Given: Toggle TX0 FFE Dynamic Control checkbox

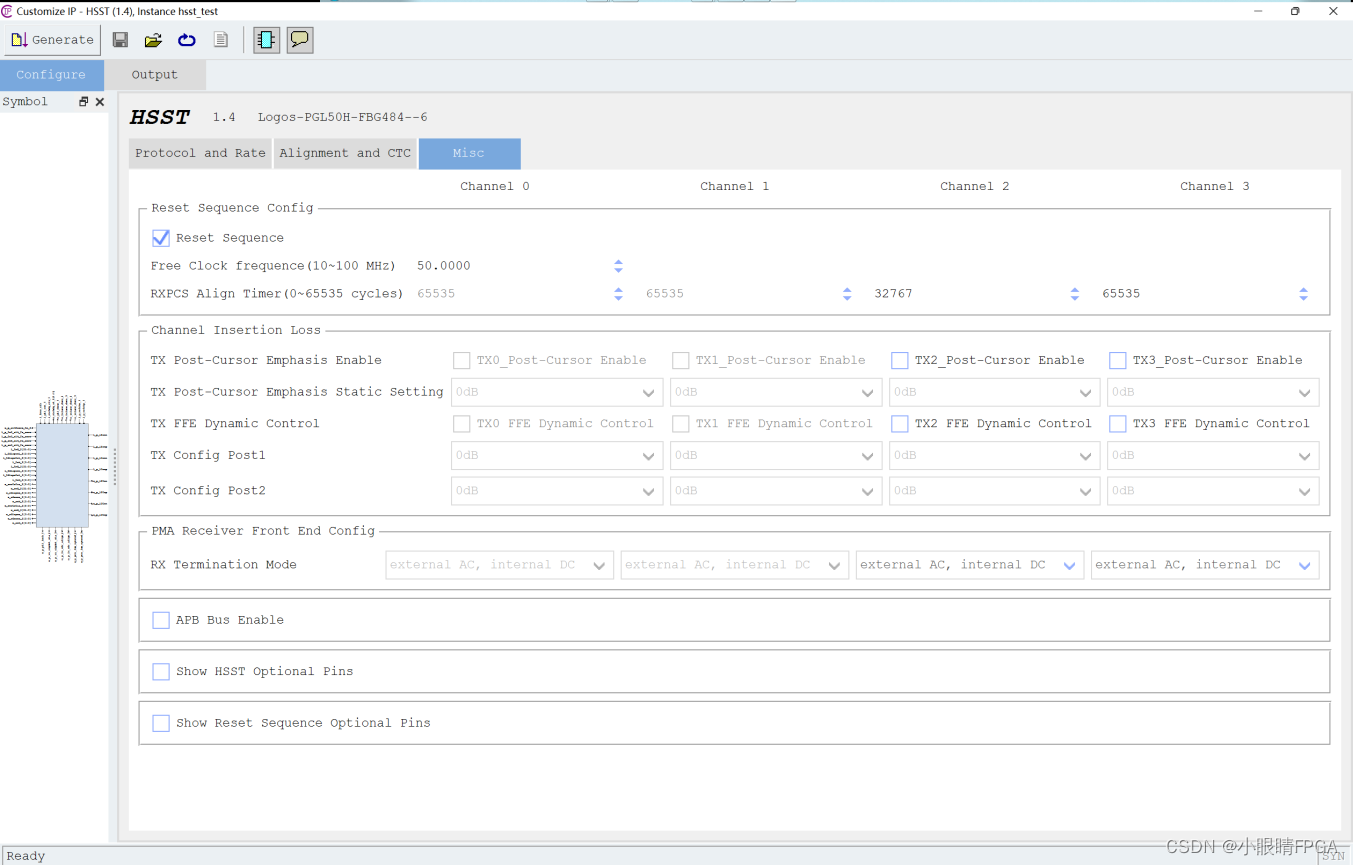Looking at the screenshot, I should tap(462, 424).
